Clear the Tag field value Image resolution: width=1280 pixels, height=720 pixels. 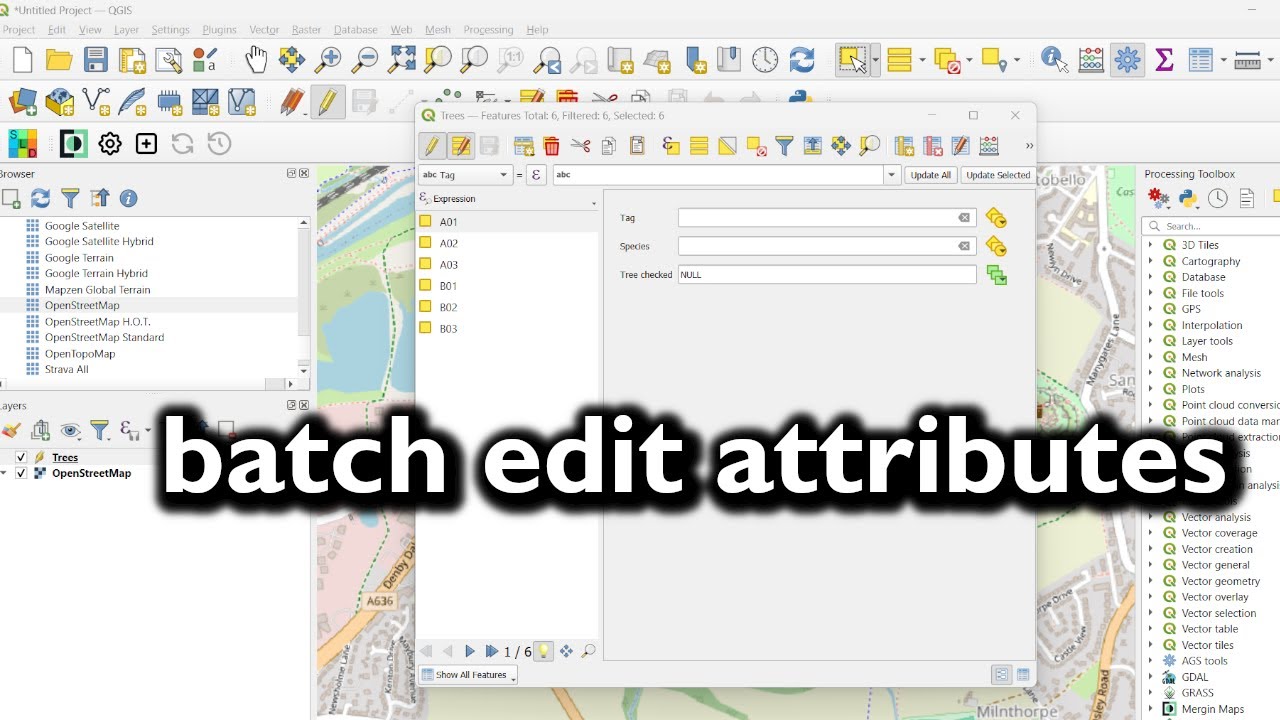(964, 218)
